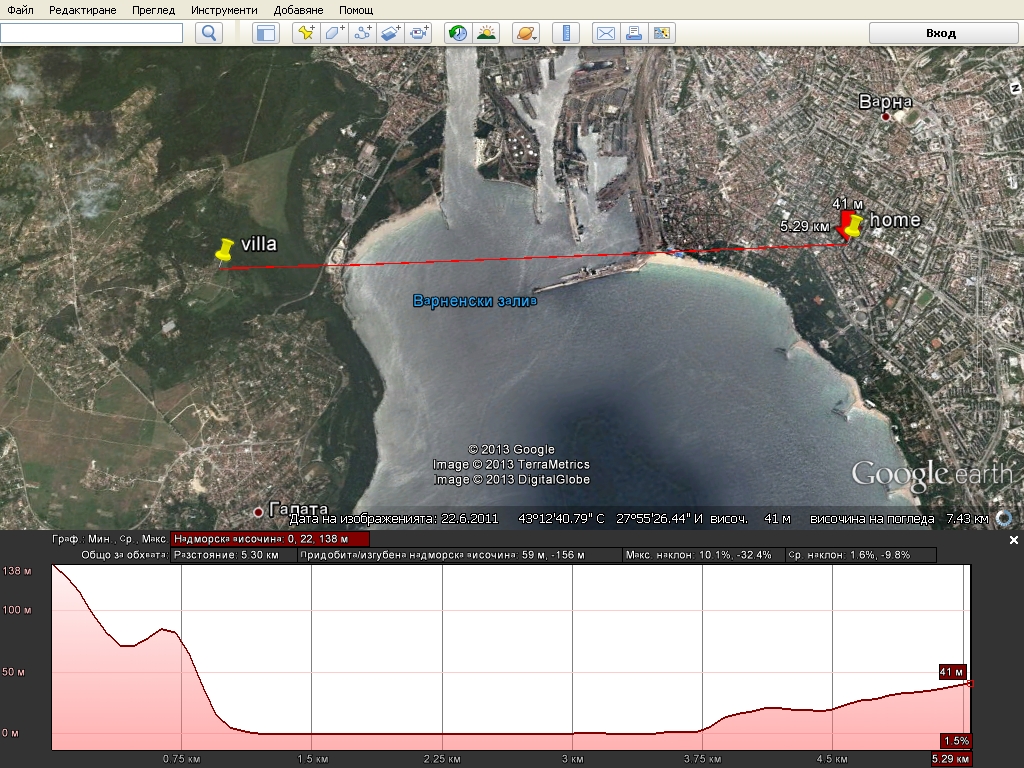The image size is (1024, 768).
Task: Select the ruler measurement tool
Action: [566, 33]
